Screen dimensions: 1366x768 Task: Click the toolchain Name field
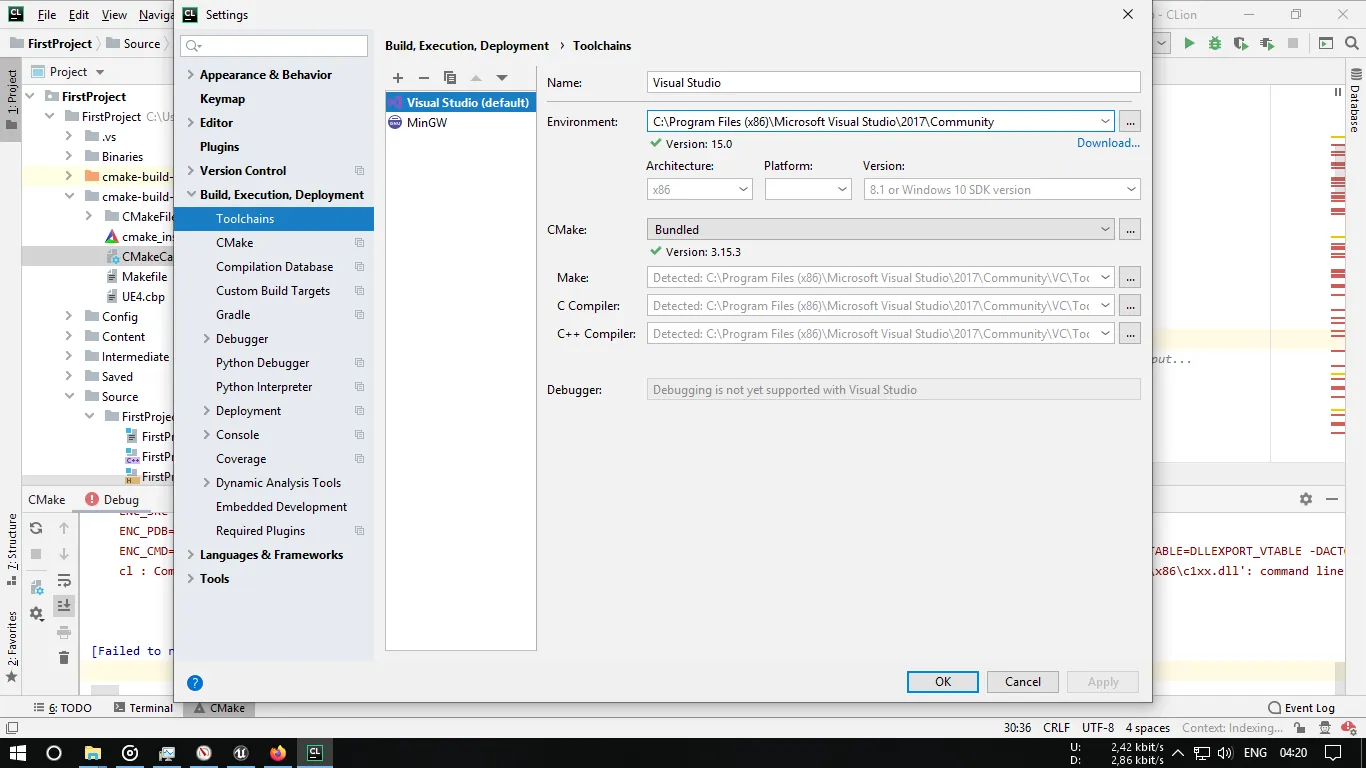pyautogui.click(x=894, y=83)
